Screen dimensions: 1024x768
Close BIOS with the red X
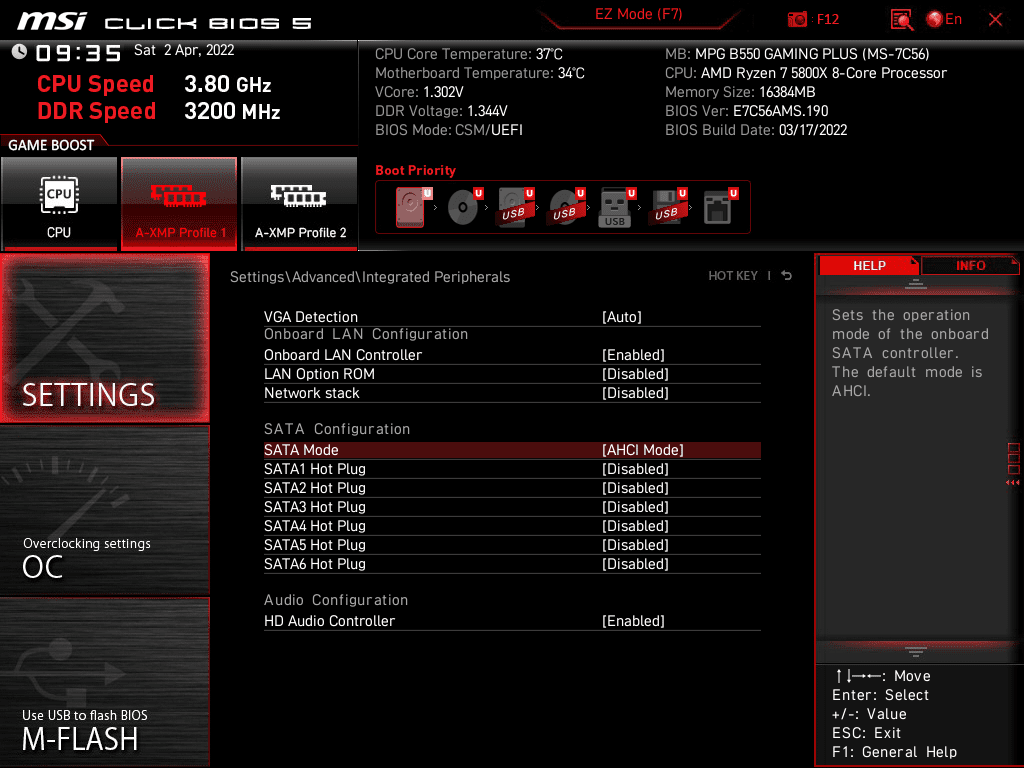995,20
